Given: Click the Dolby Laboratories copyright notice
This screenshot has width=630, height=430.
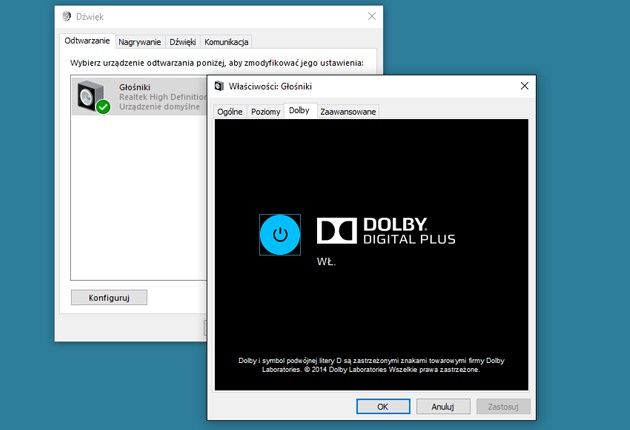Looking at the screenshot, I should pos(371,365).
